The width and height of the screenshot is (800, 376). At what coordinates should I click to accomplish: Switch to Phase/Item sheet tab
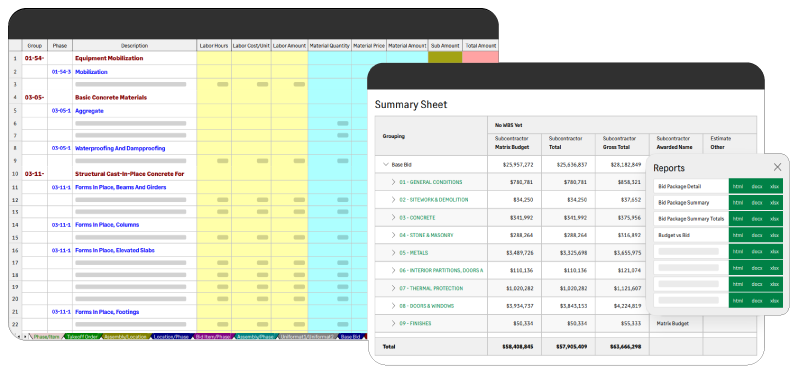(47, 337)
